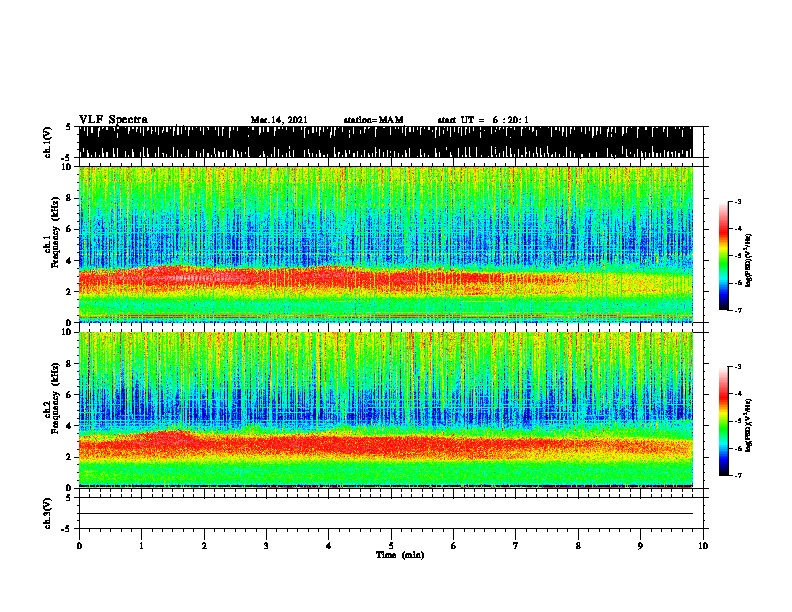Click the "ch.1(V)" waveform axis label
The image size is (792, 612).
click(x=48, y=142)
